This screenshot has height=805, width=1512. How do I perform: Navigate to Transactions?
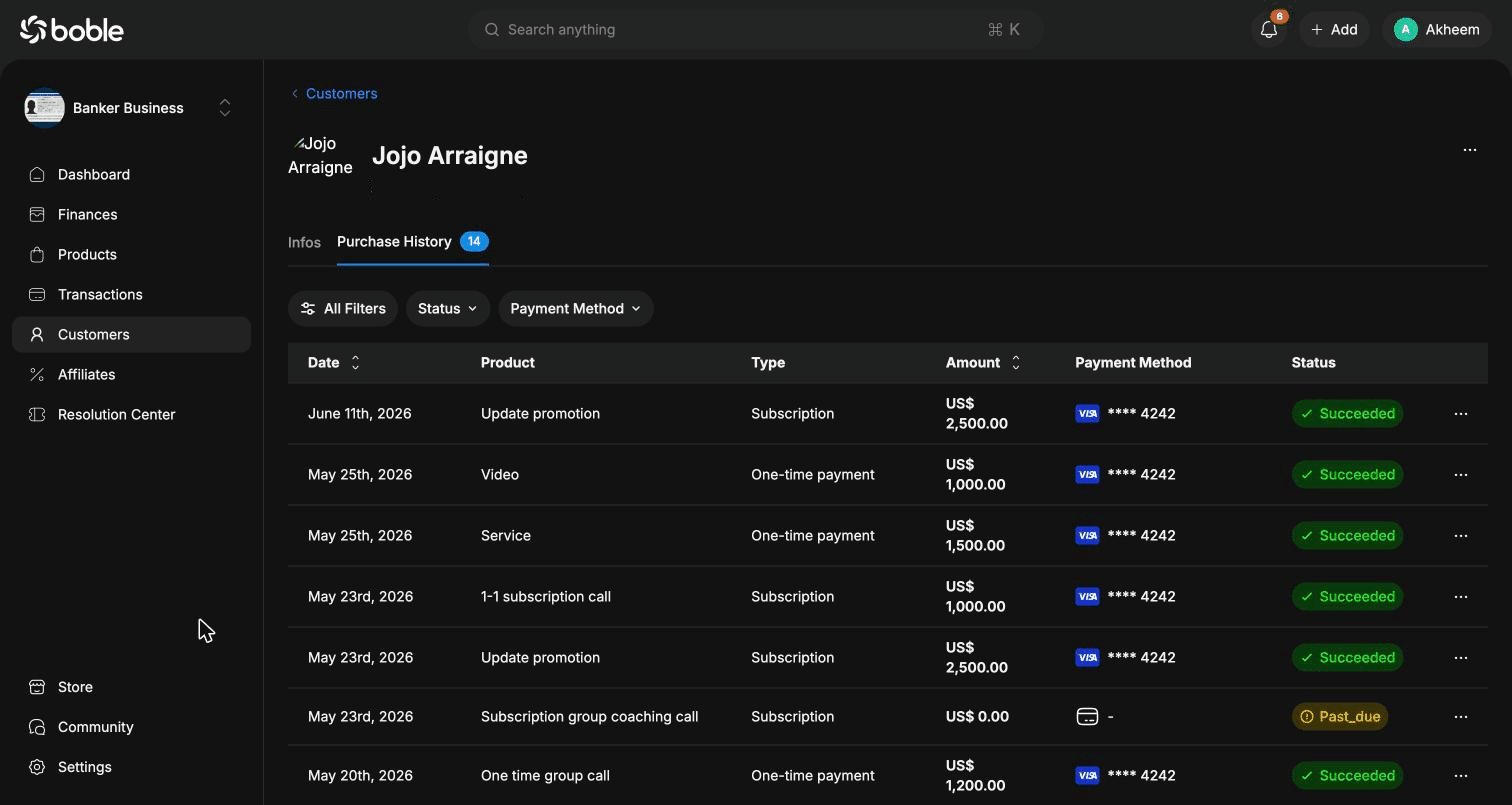tap(131, 295)
